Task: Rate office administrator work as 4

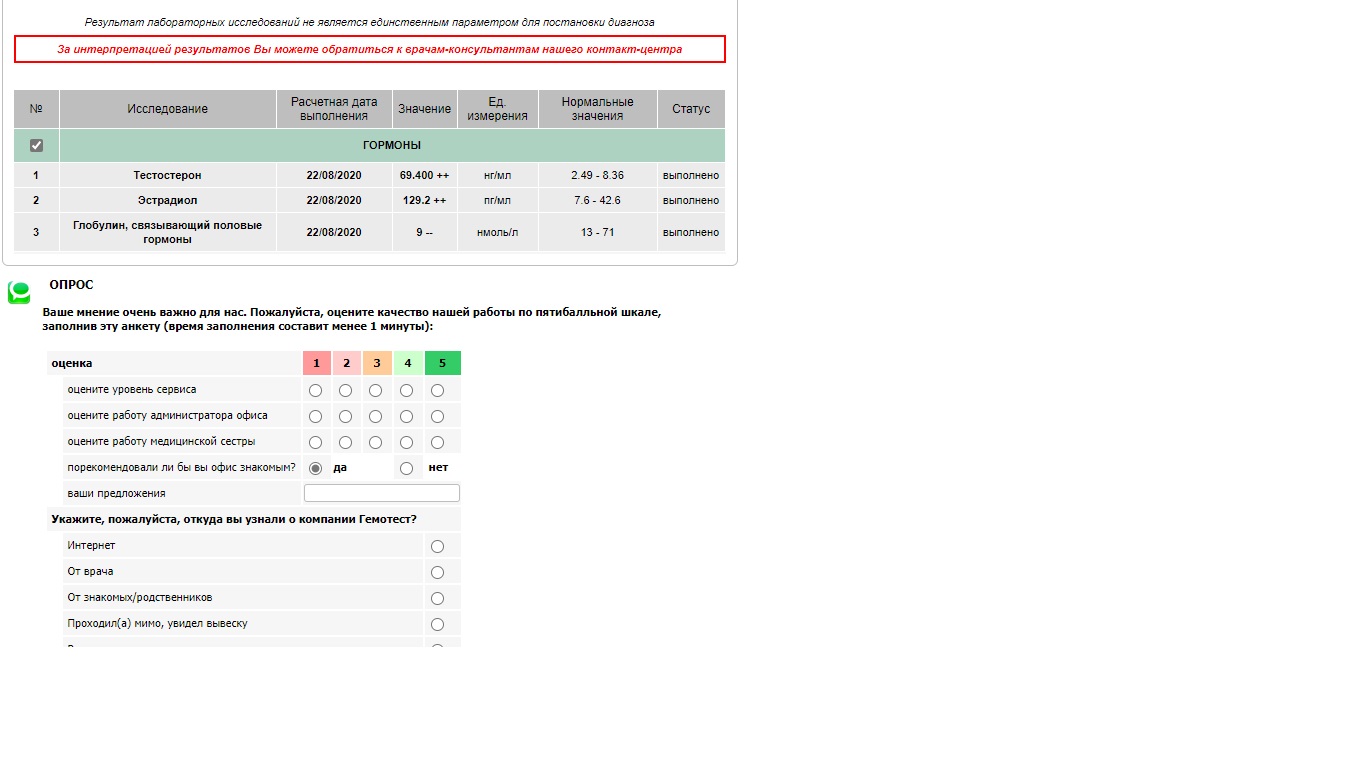Action: click(x=407, y=416)
